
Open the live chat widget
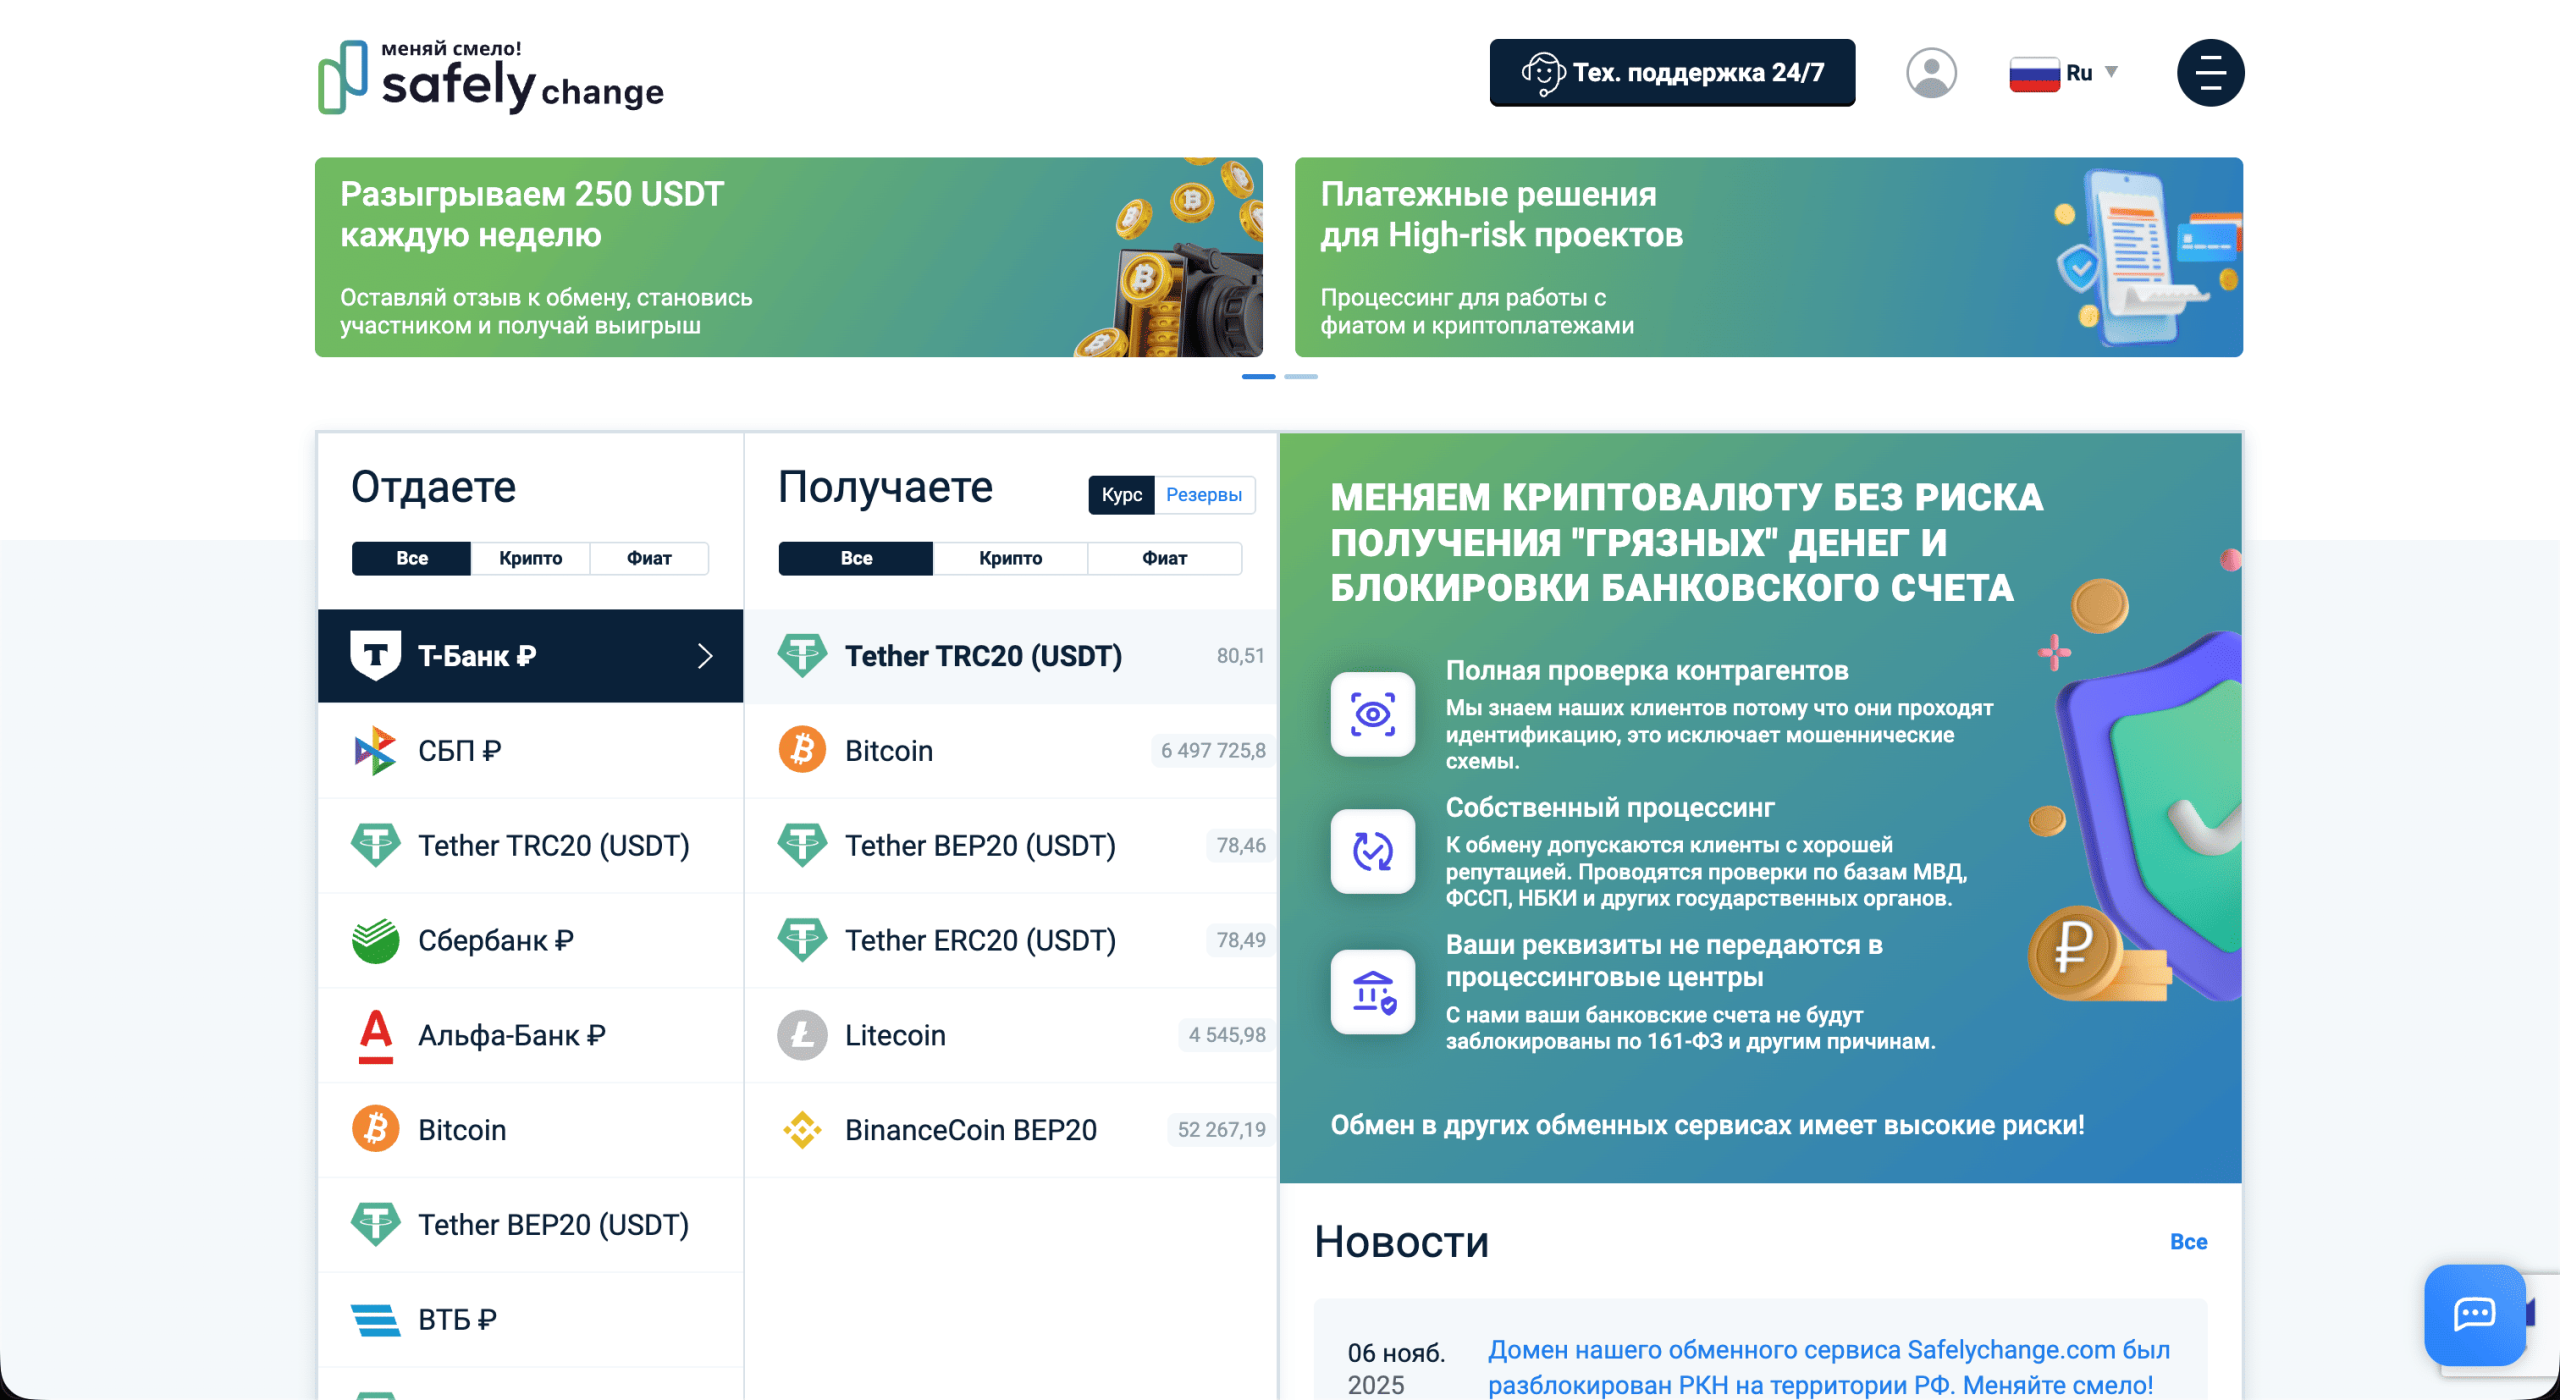pyautogui.click(x=2475, y=1314)
